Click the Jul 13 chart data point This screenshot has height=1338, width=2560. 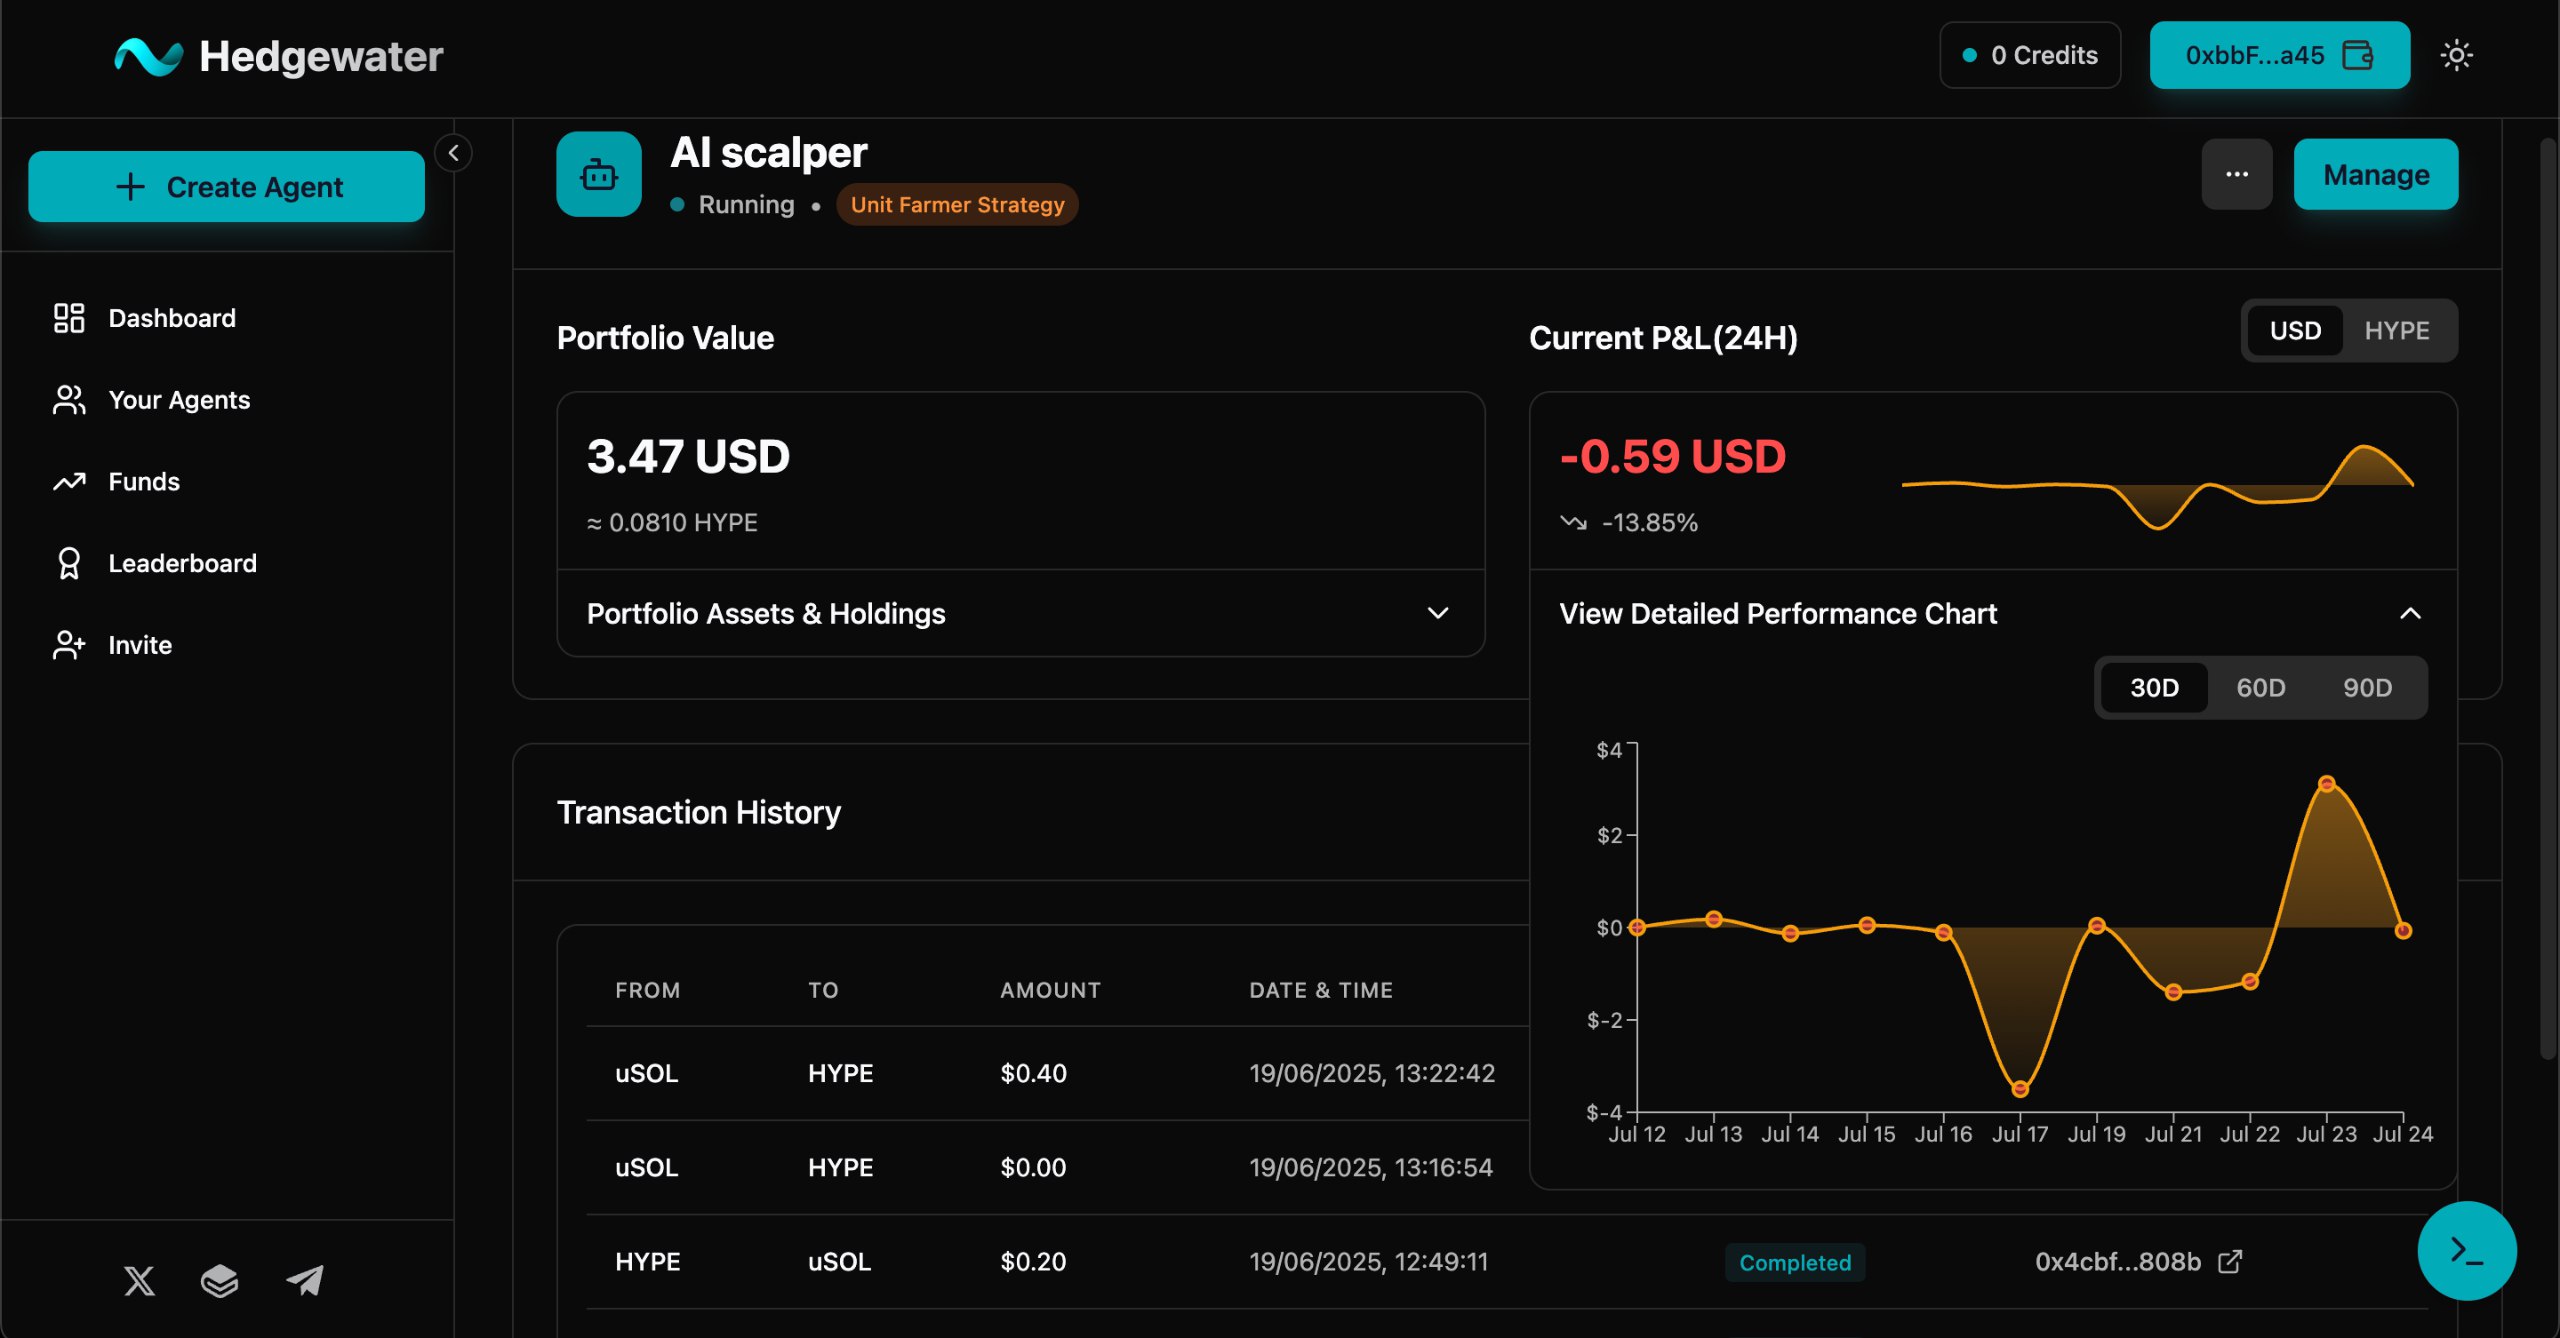click(1713, 919)
